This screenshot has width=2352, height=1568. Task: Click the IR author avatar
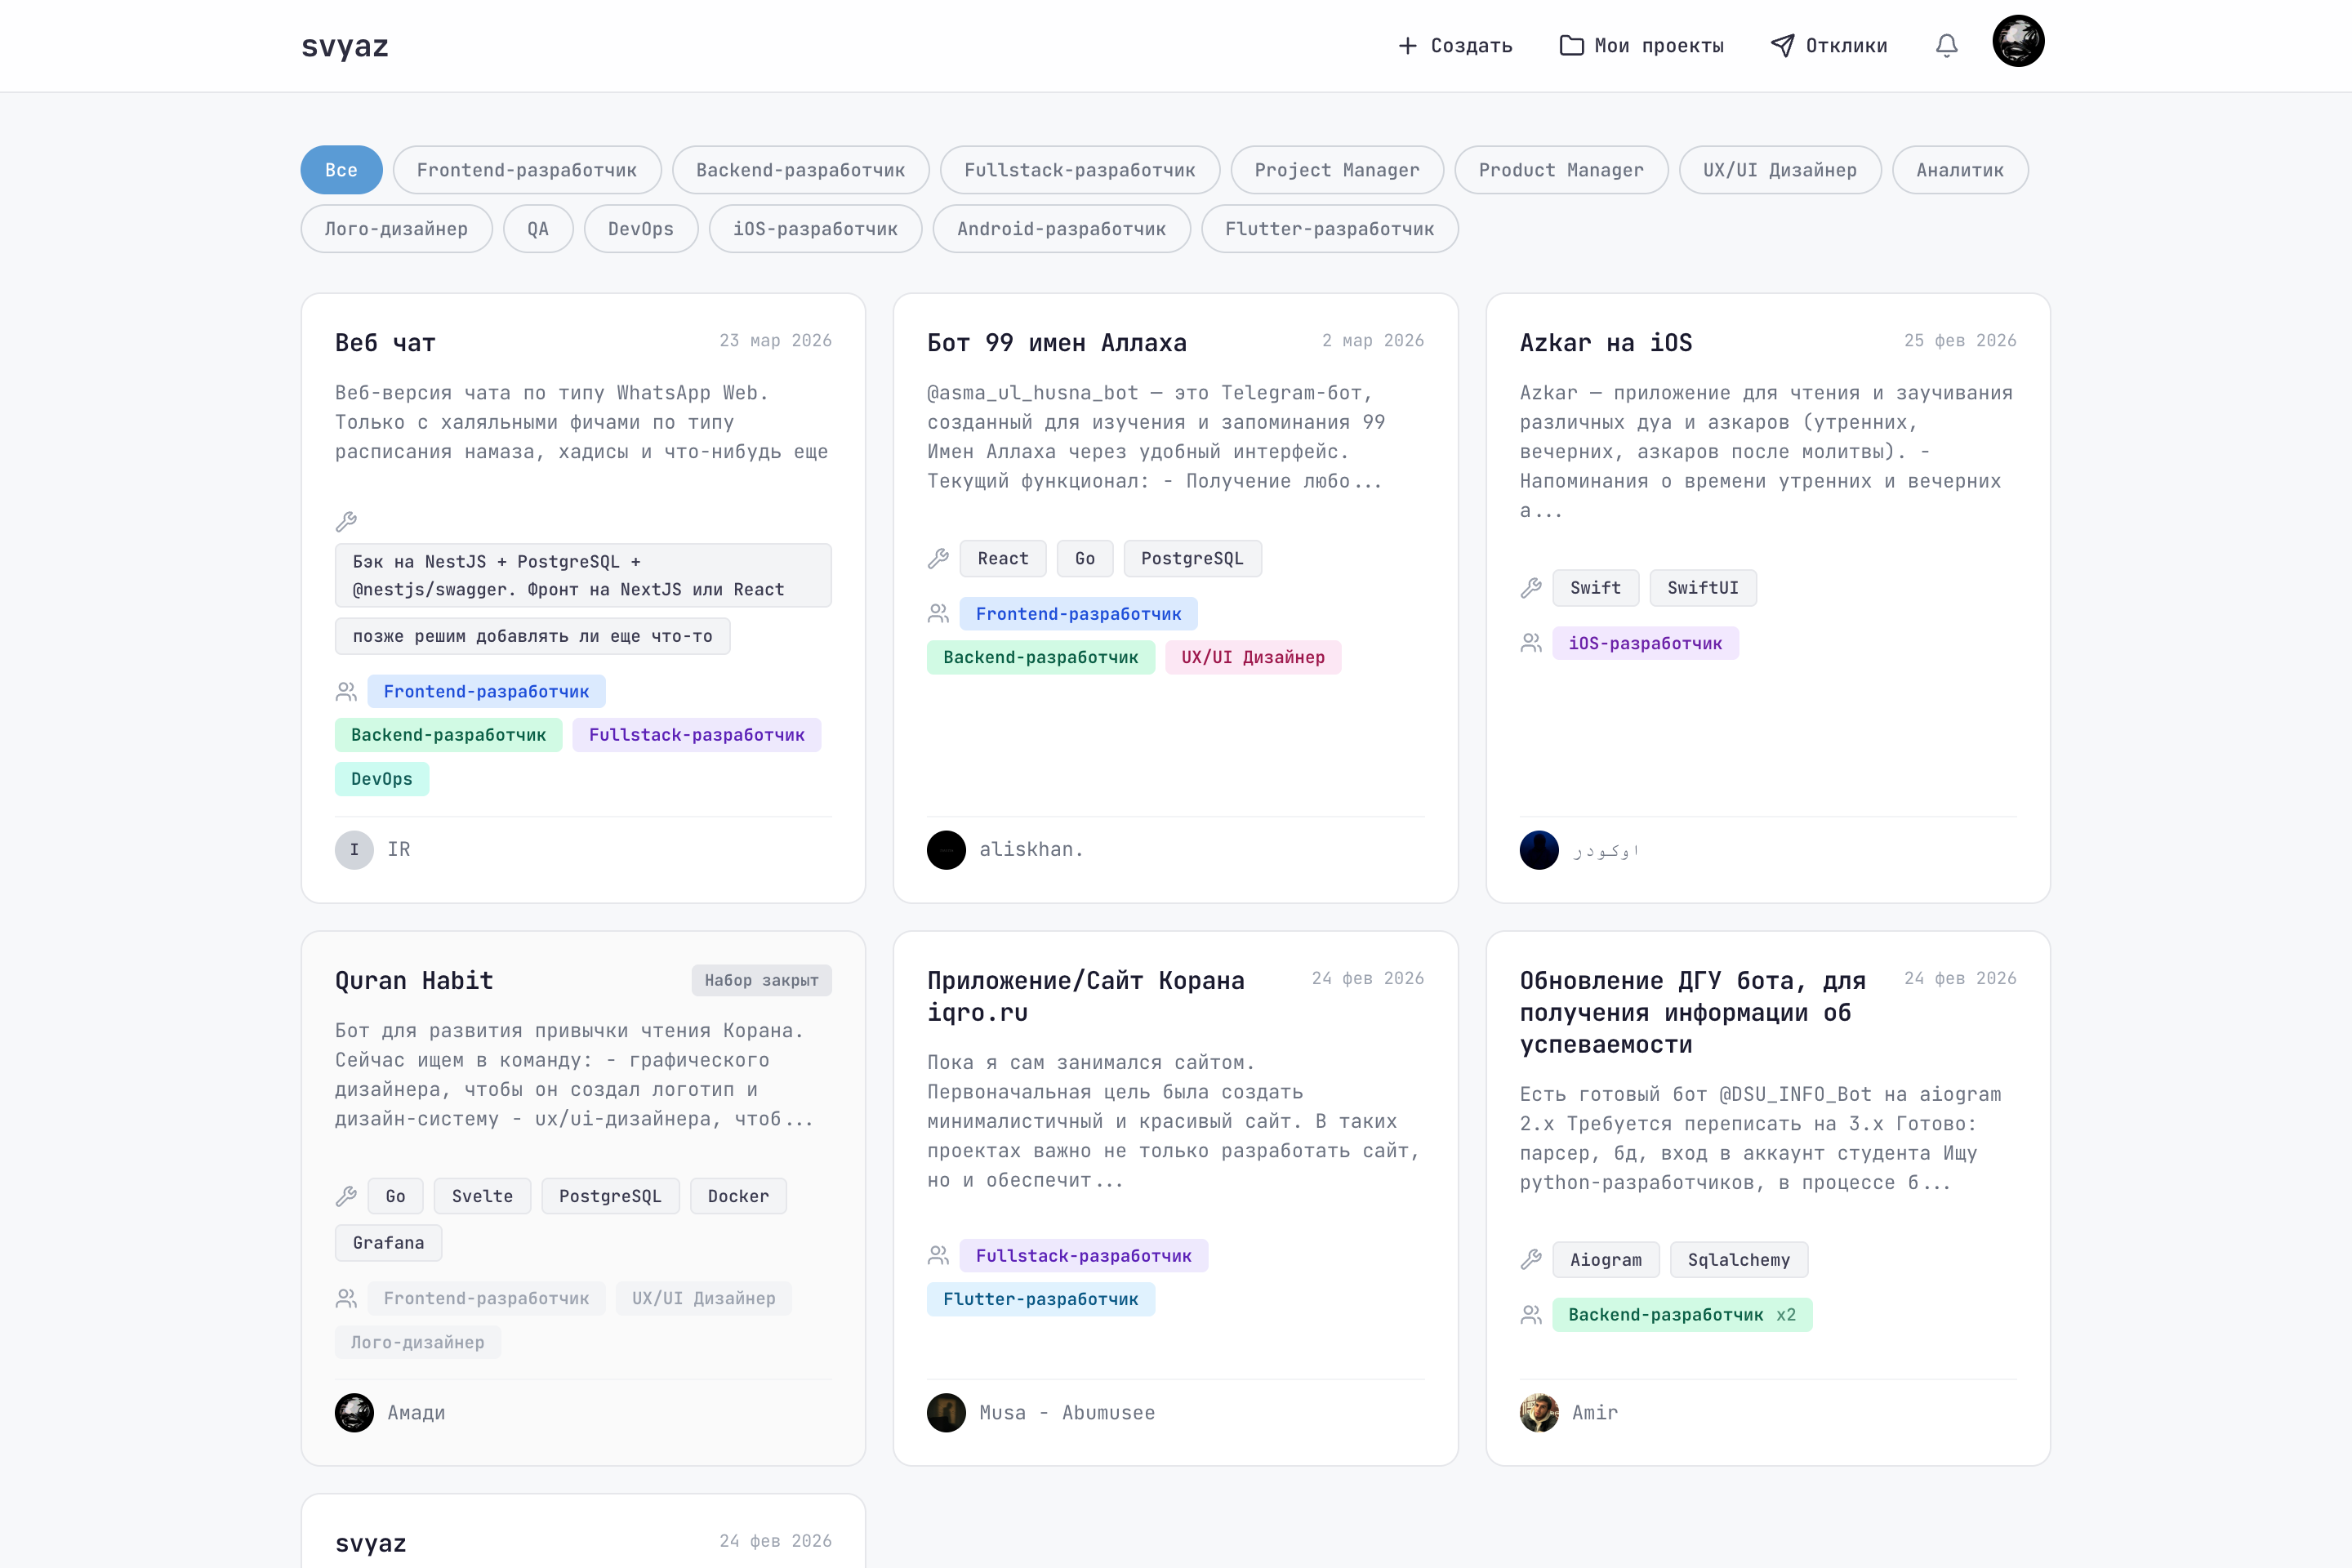[x=354, y=850]
